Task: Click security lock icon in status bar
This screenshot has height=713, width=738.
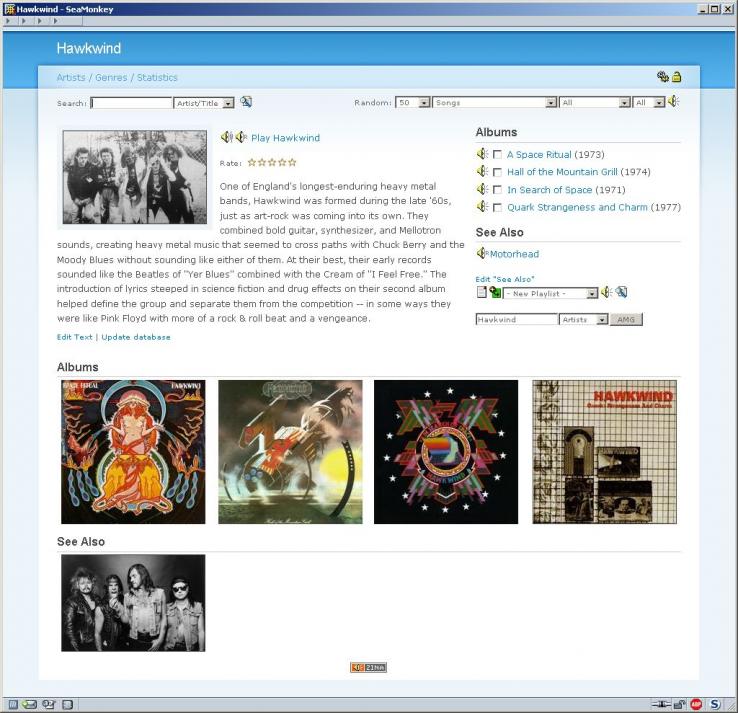Action: pyautogui.click(x=679, y=705)
